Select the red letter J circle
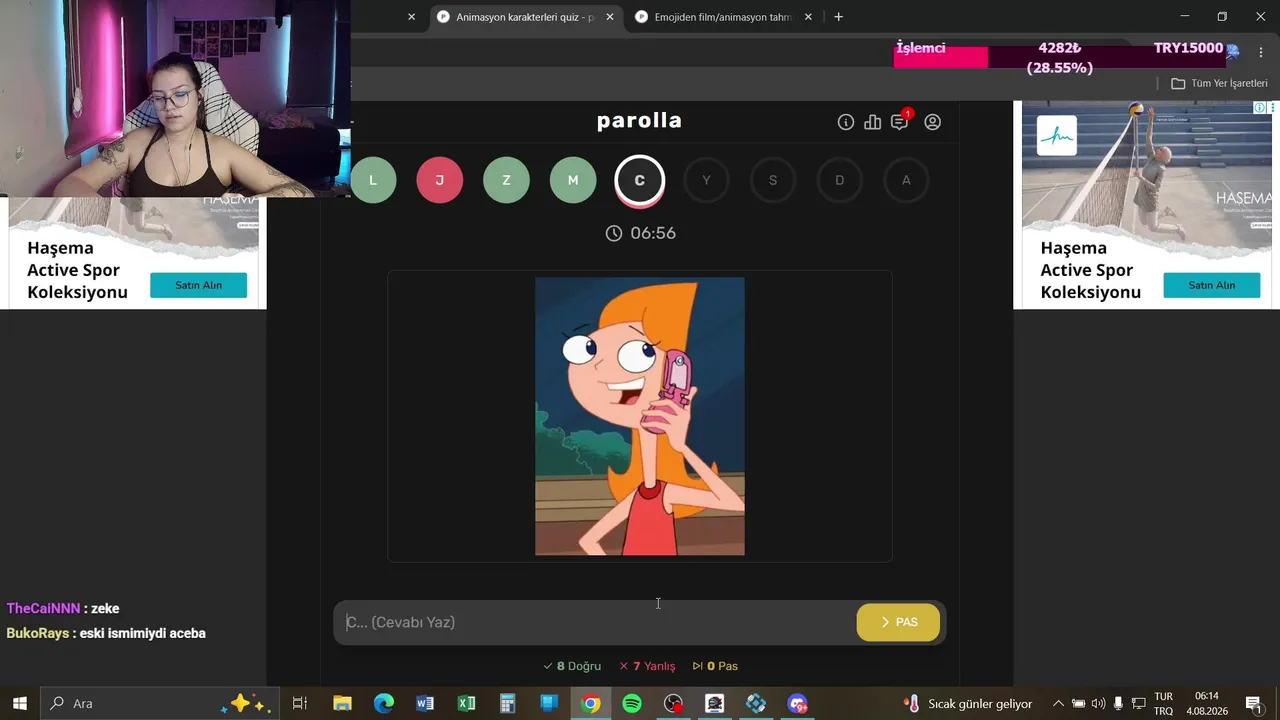The image size is (1280, 720). pos(439,180)
